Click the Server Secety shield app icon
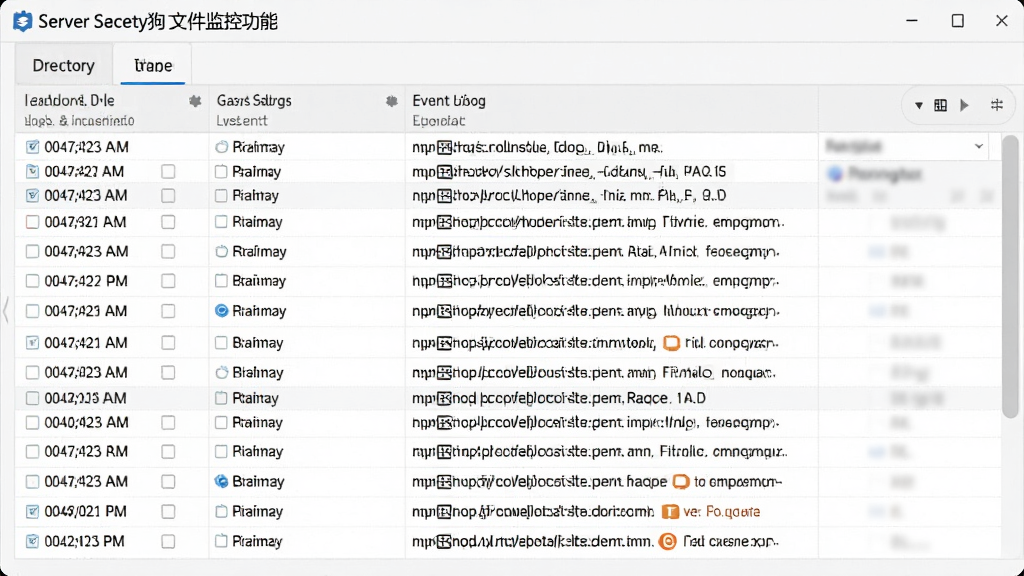Image resolution: width=1024 pixels, height=576 pixels. click(22, 21)
